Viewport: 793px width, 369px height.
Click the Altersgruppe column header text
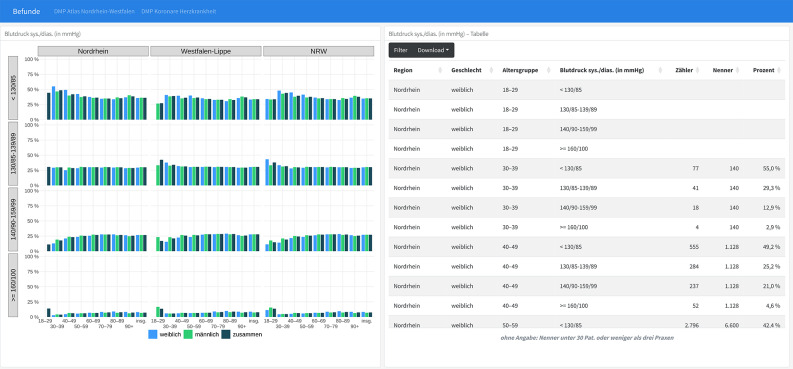click(x=520, y=70)
